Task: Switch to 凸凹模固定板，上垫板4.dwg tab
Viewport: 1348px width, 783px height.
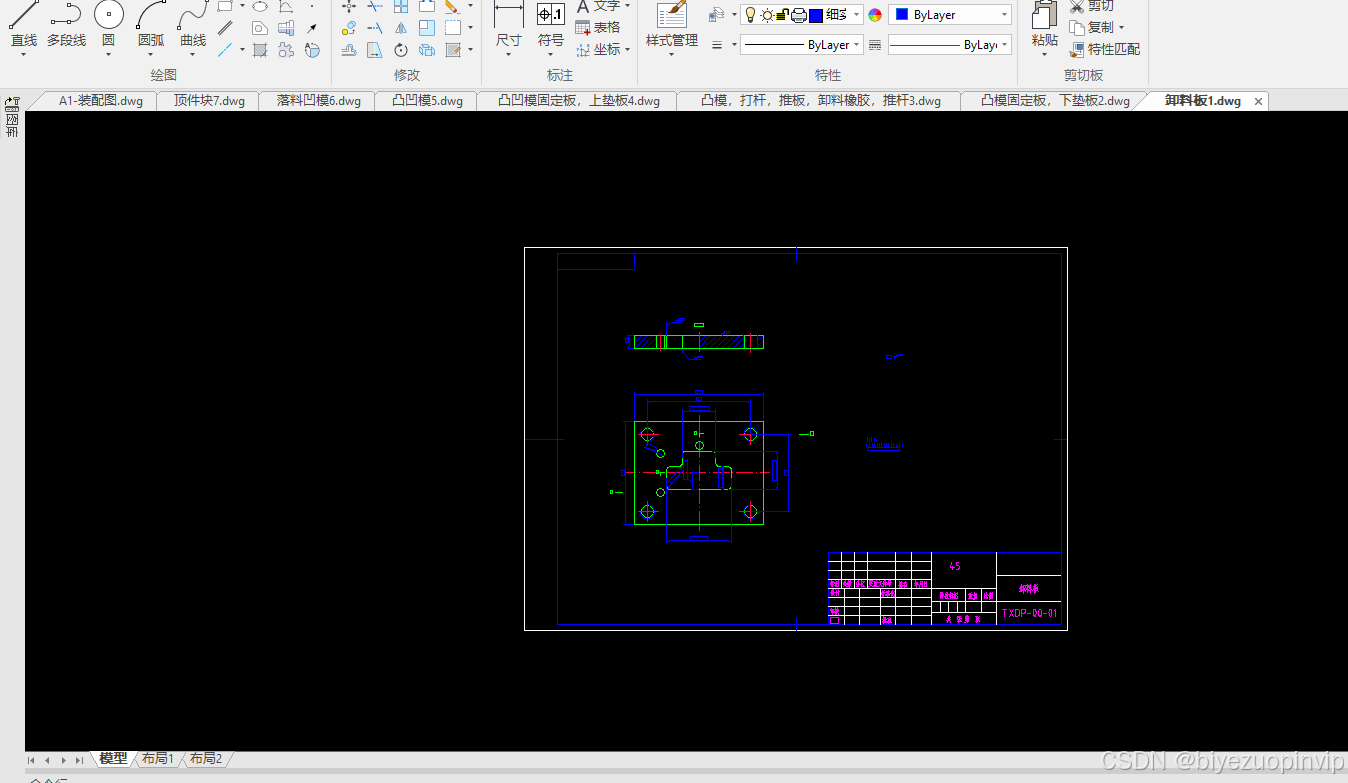Action: [x=579, y=101]
